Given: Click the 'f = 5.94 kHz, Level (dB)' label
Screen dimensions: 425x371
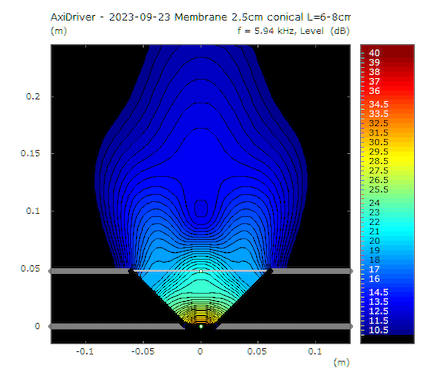Looking at the screenshot, I should (294, 31).
